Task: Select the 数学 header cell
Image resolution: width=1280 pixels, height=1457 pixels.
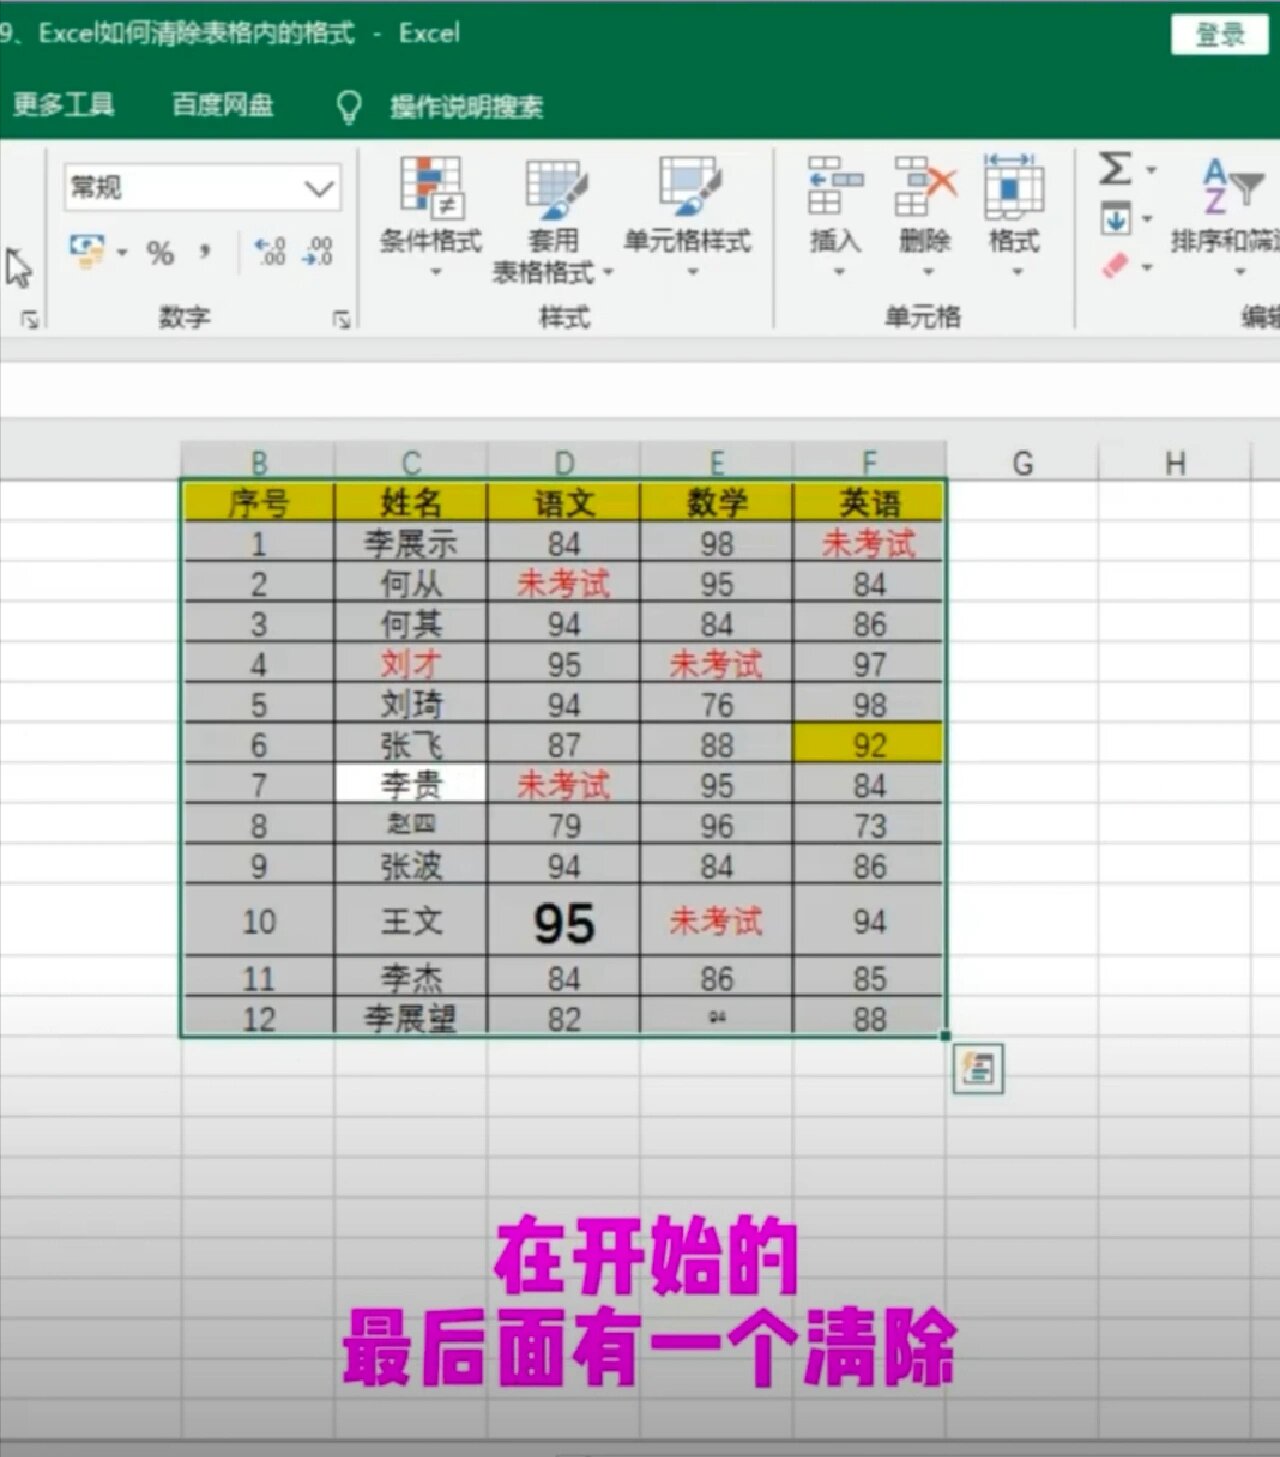Action: (x=716, y=502)
